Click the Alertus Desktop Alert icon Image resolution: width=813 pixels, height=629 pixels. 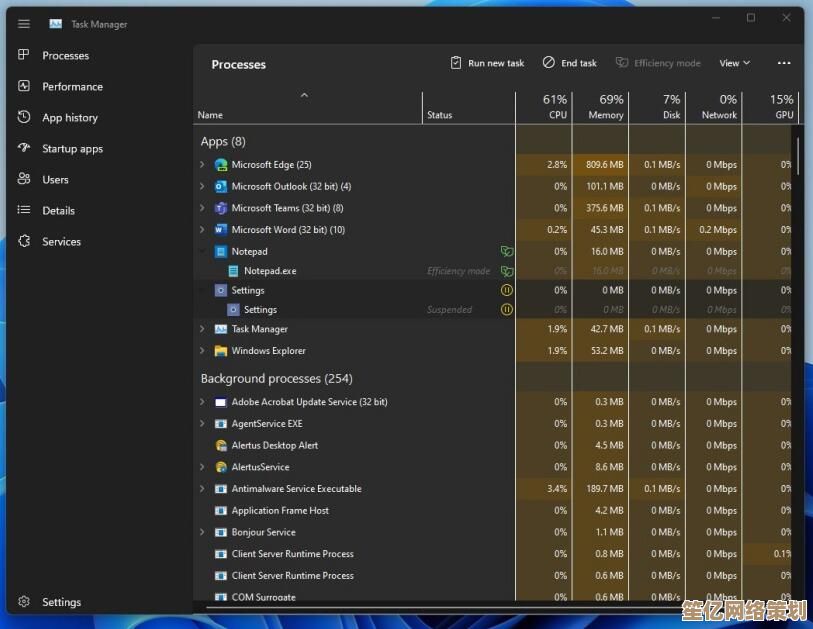(221, 445)
